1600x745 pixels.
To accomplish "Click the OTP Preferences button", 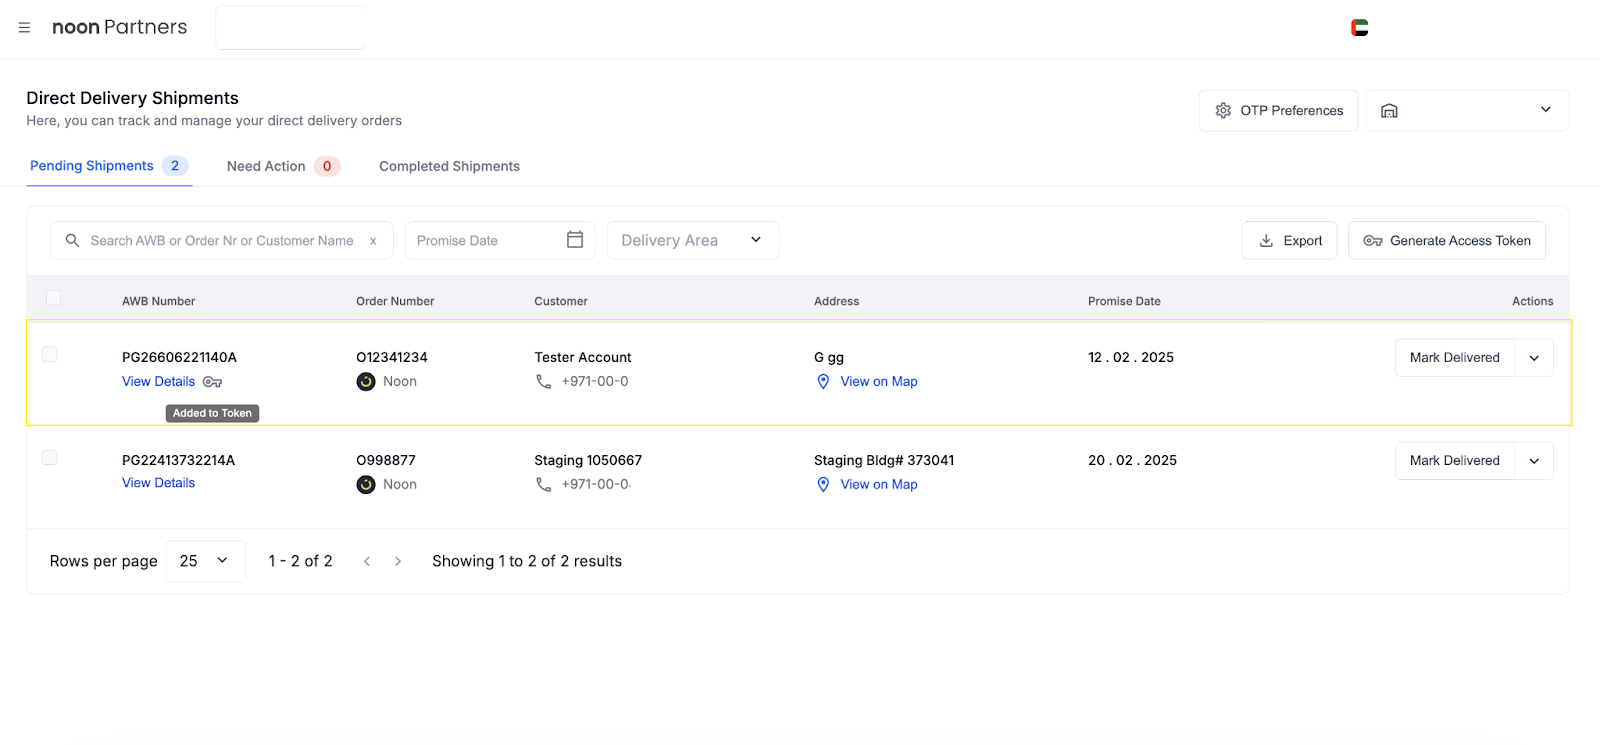I will [x=1278, y=111].
